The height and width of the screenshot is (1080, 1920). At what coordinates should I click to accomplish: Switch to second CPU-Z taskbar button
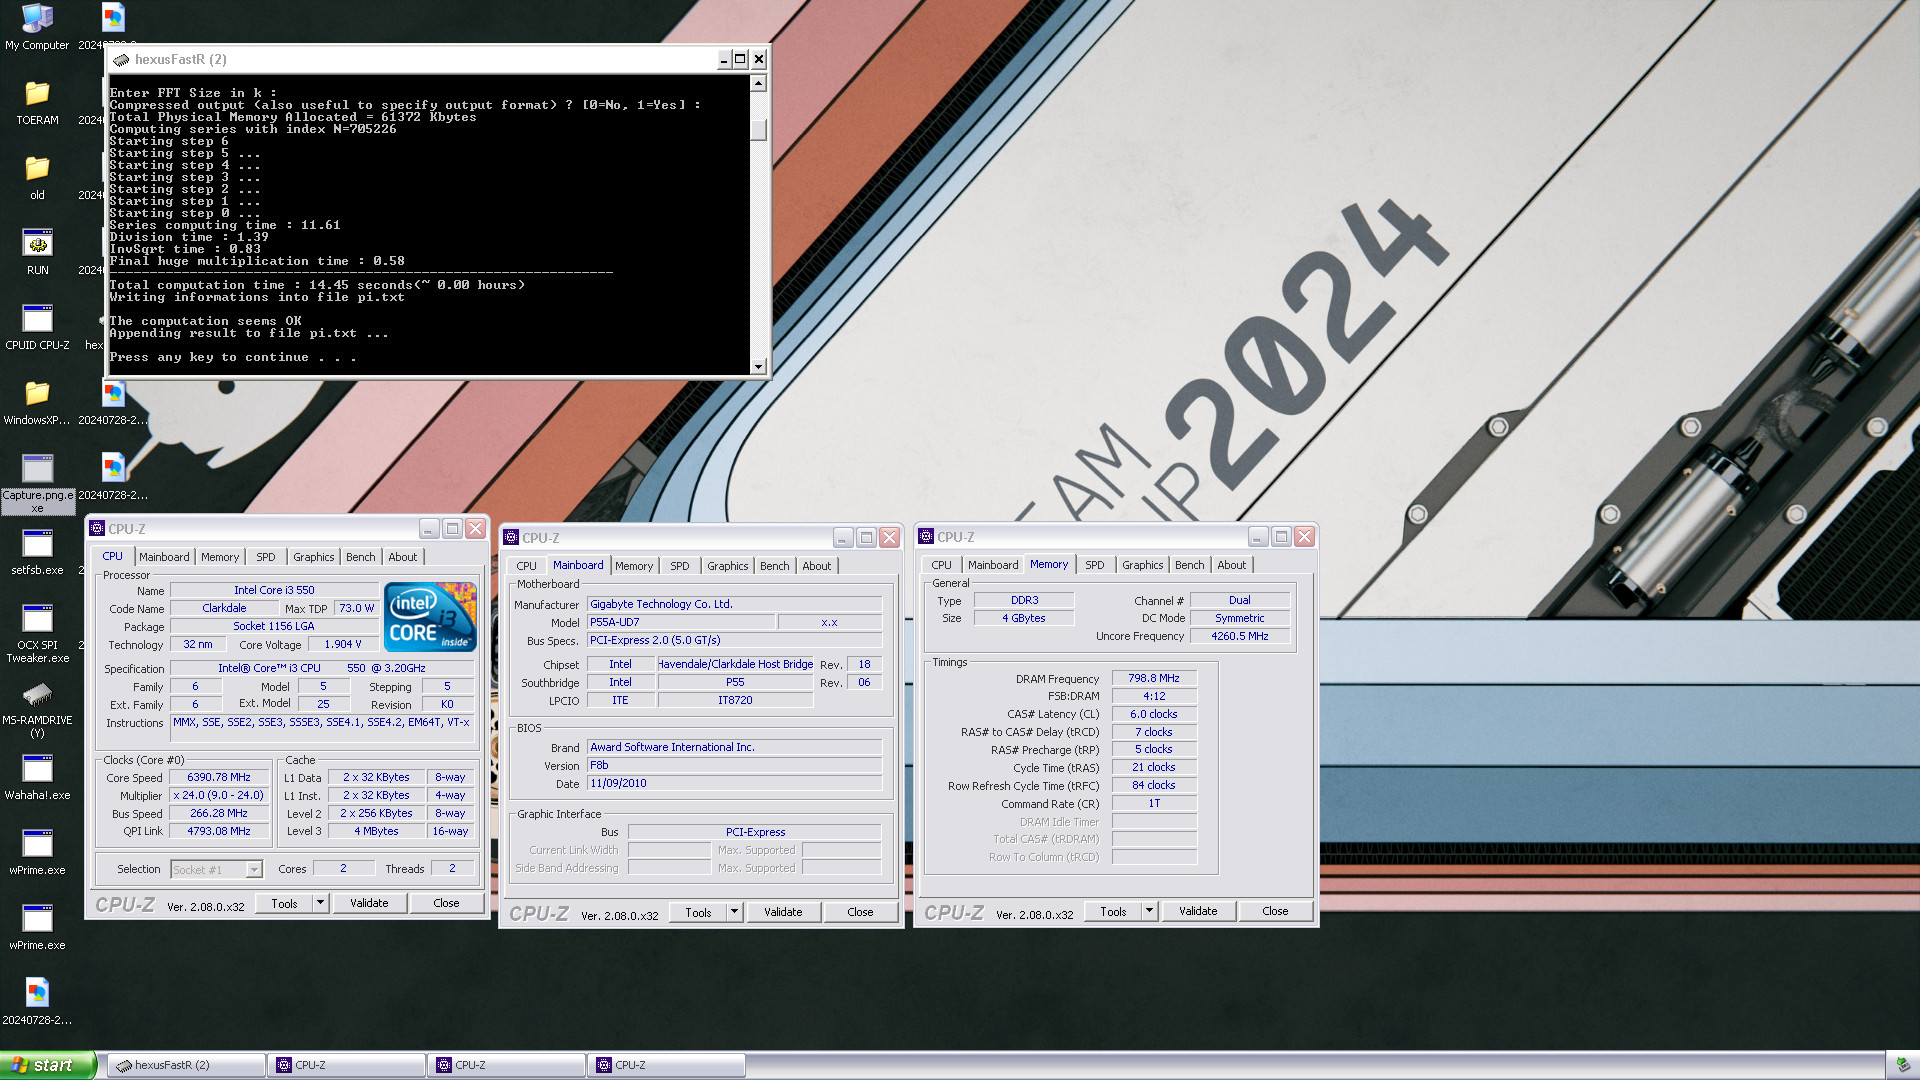pyautogui.click(x=506, y=1065)
